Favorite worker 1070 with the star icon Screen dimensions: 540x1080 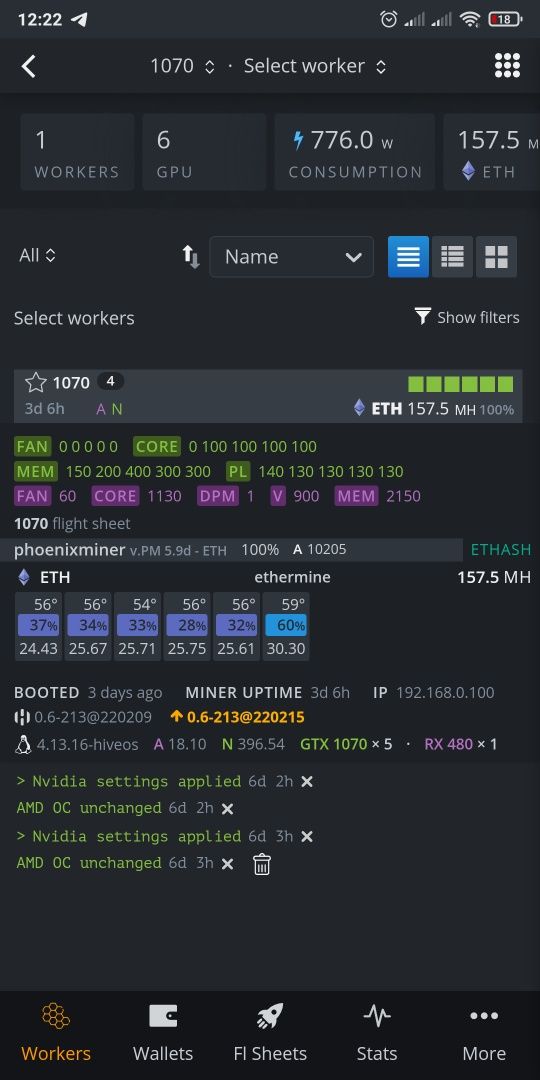click(36, 382)
